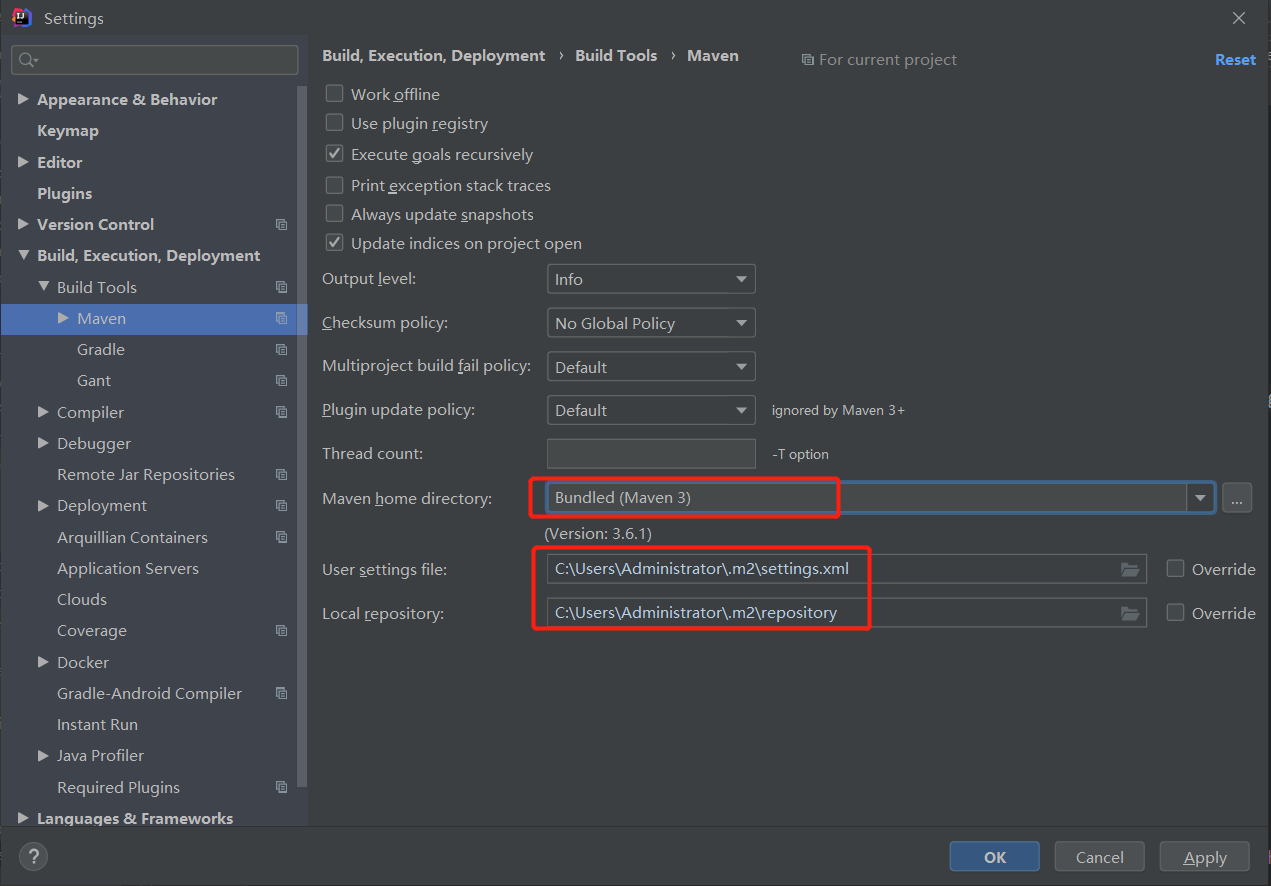
Task: Expand the Appearance & Behavior node
Action: click(23, 100)
